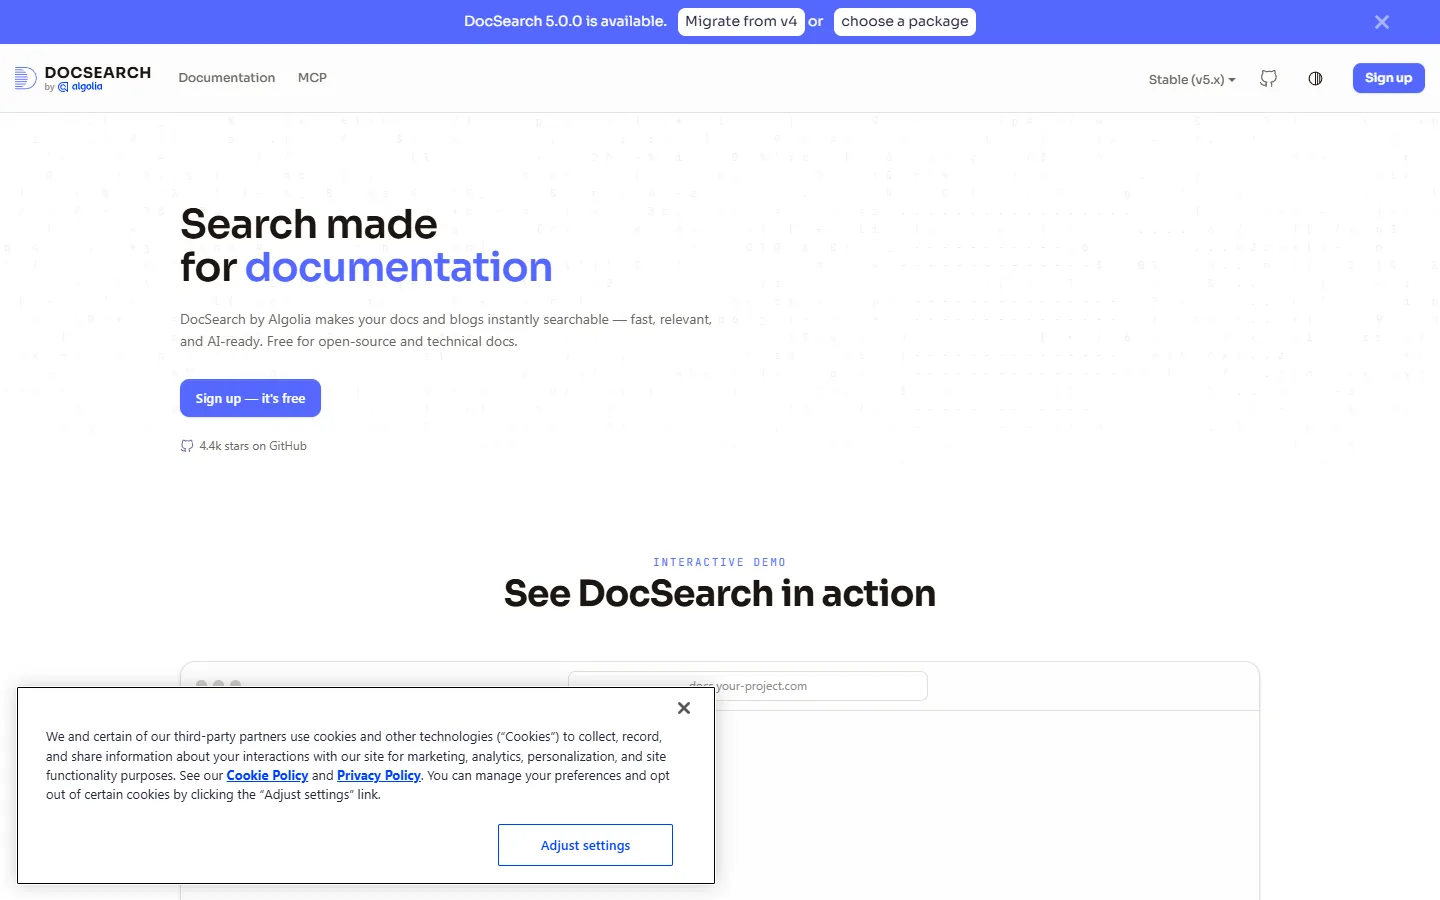Screen dimensions: 1440x900
Task: Open the DocSearch logo home link
Action: [x=83, y=78]
